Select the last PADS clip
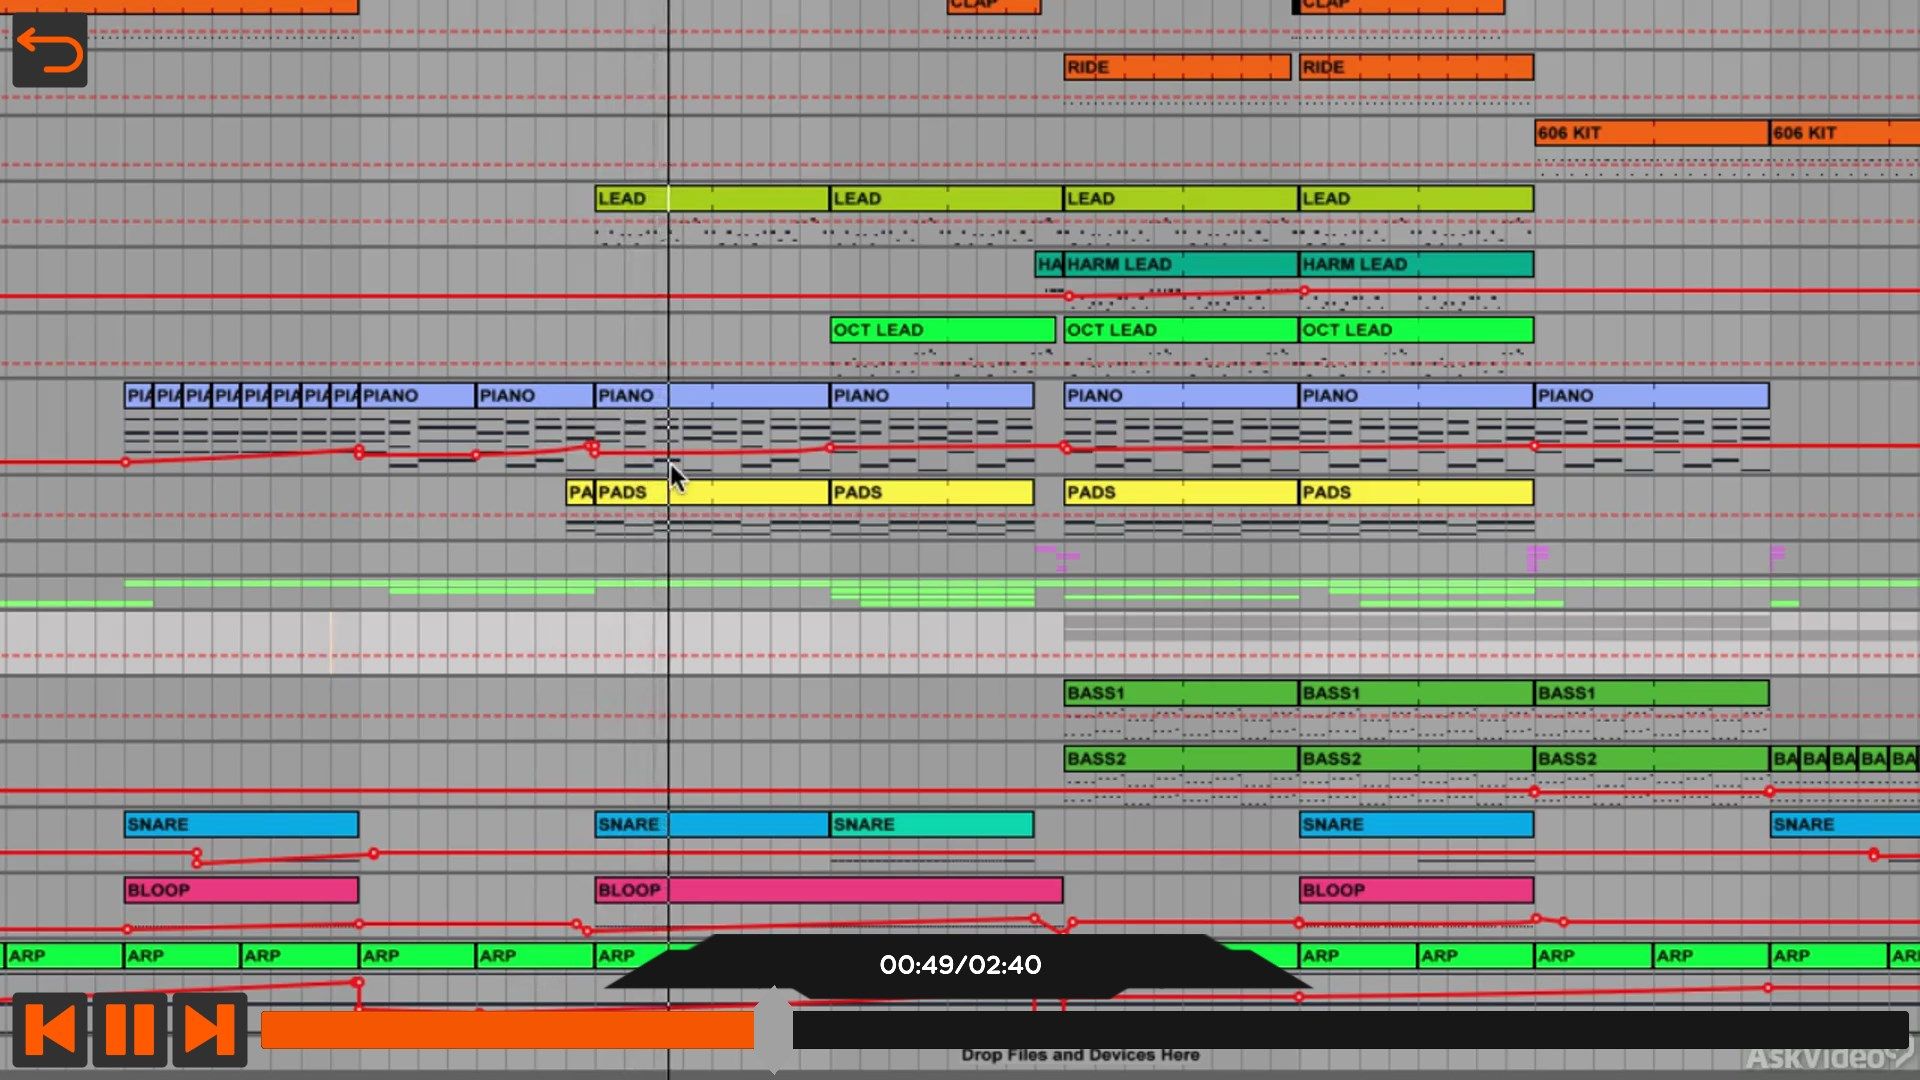 (x=1416, y=492)
